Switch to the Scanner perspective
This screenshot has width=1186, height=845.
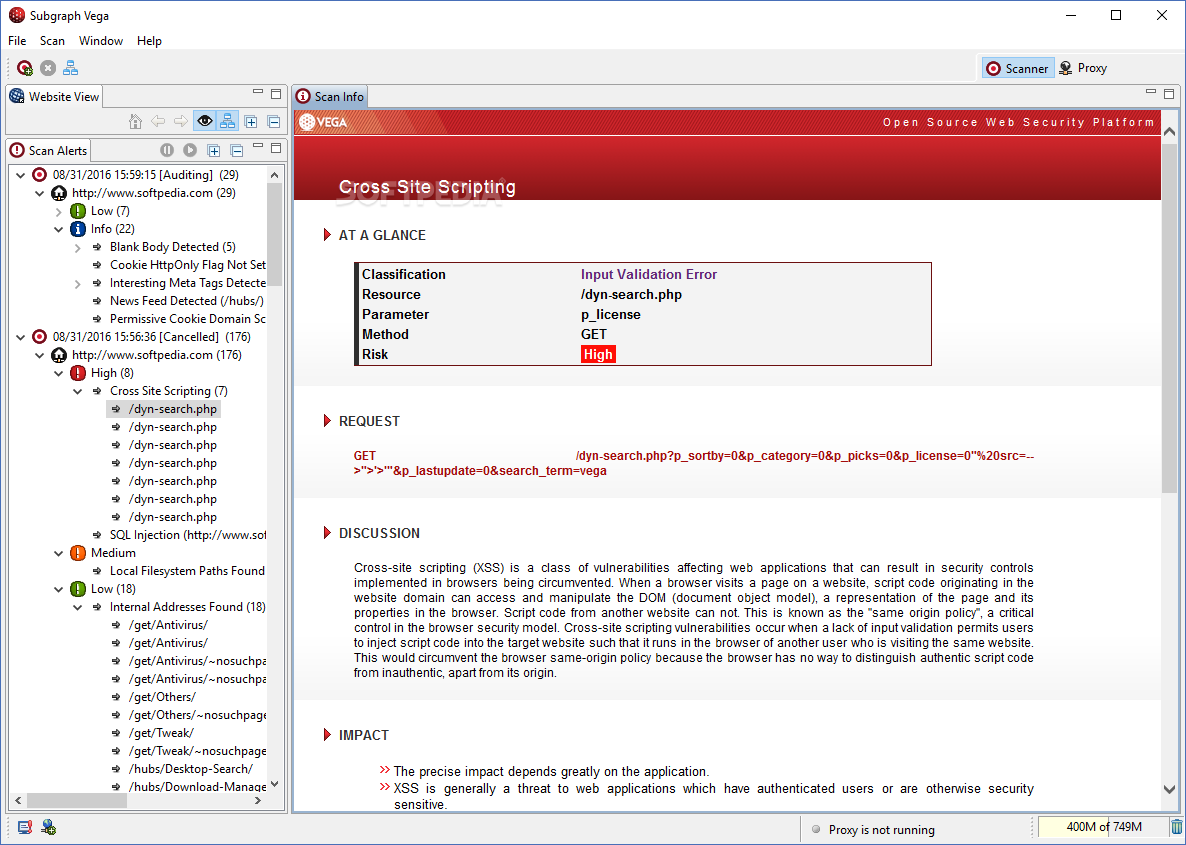click(x=1018, y=68)
